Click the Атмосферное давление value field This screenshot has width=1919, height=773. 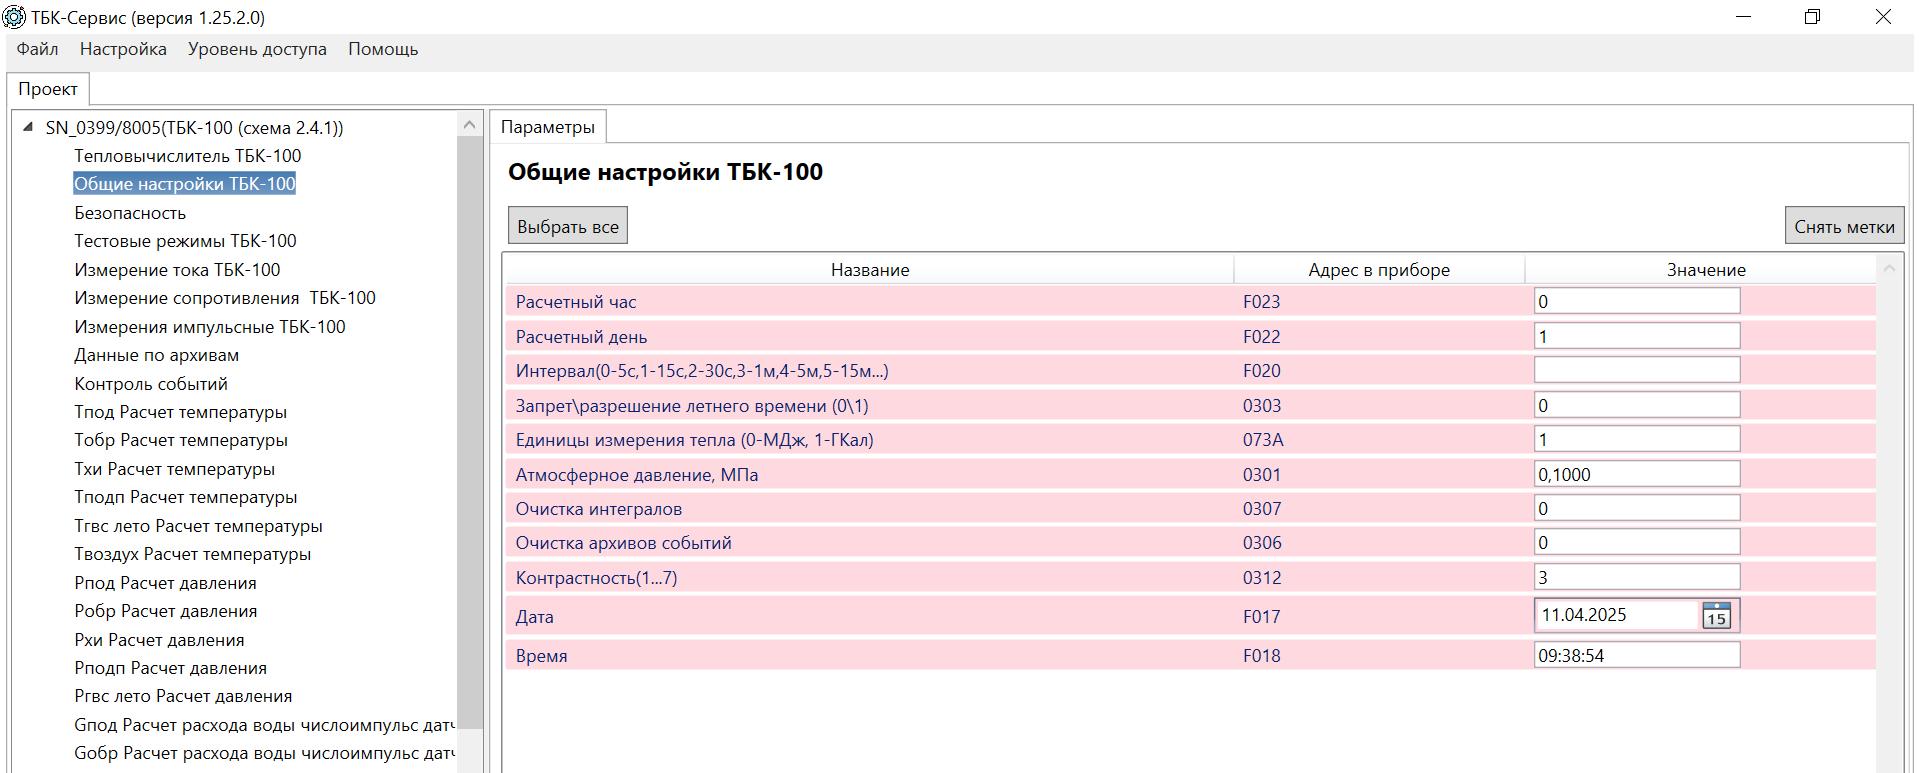1637,474
